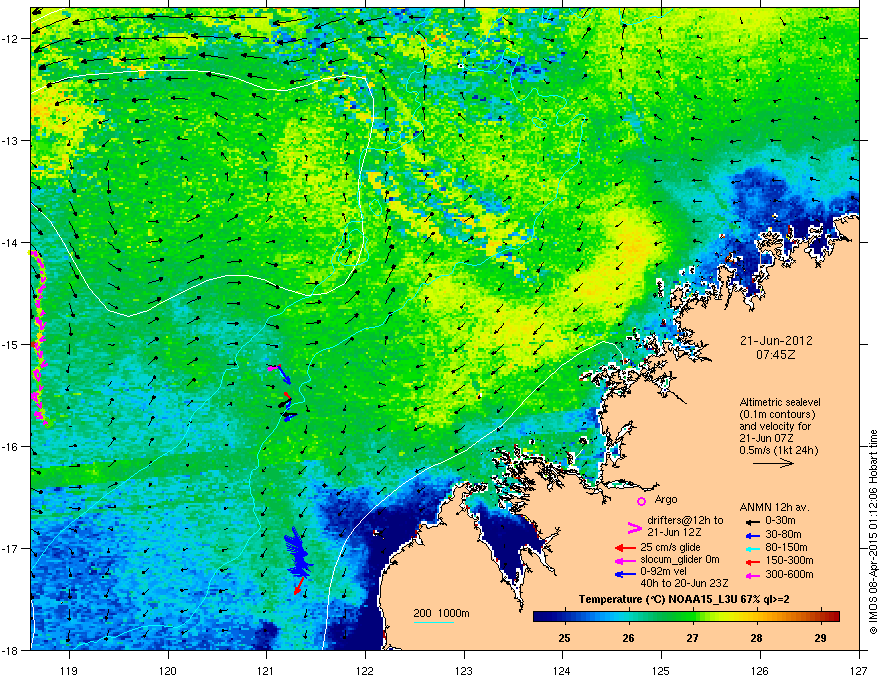This screenshot has width=880, height=680.
Task: Click the latitude axis label -12
Action: pos(11,39)
